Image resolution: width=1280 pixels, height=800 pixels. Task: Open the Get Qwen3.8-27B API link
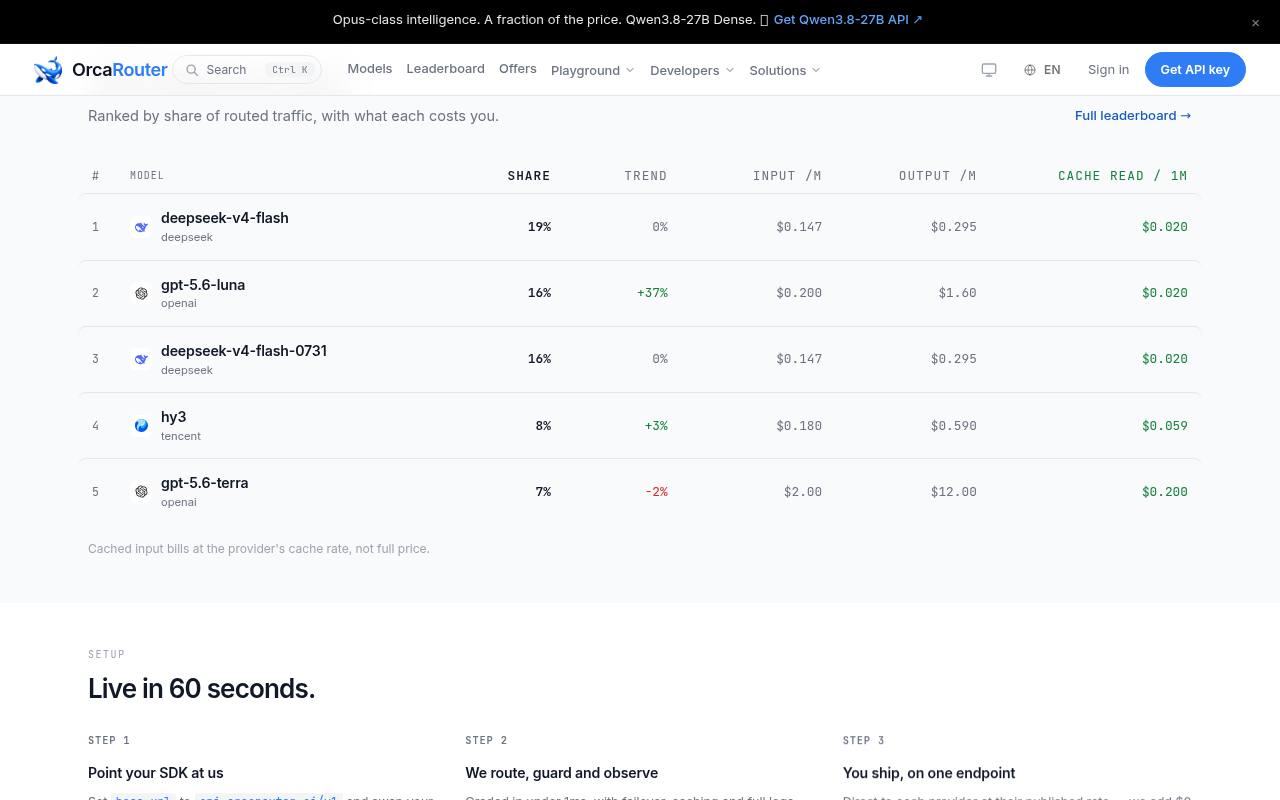click(x=848, y=20)
